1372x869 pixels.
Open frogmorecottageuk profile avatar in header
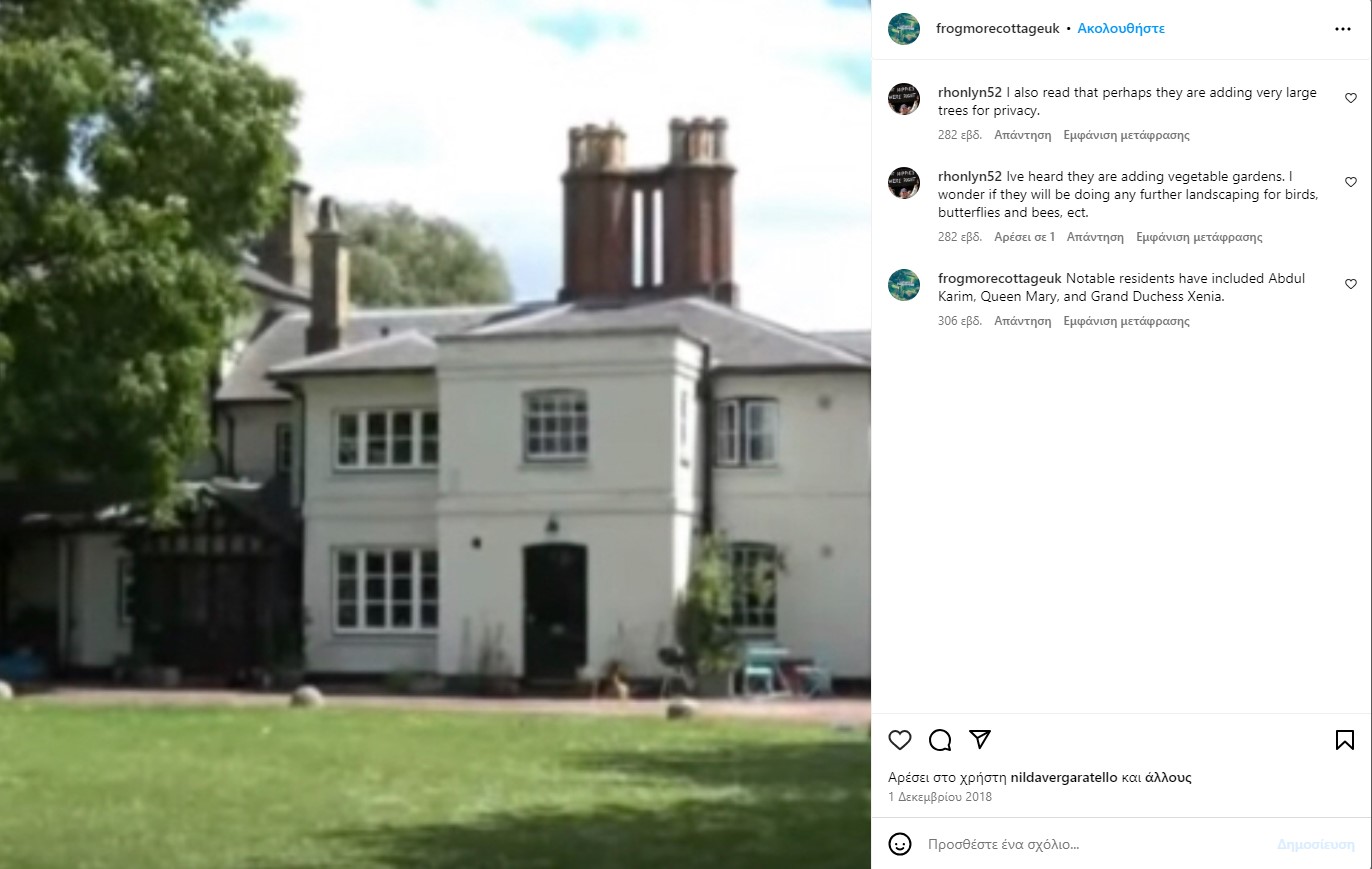click(x=904, y=29)
